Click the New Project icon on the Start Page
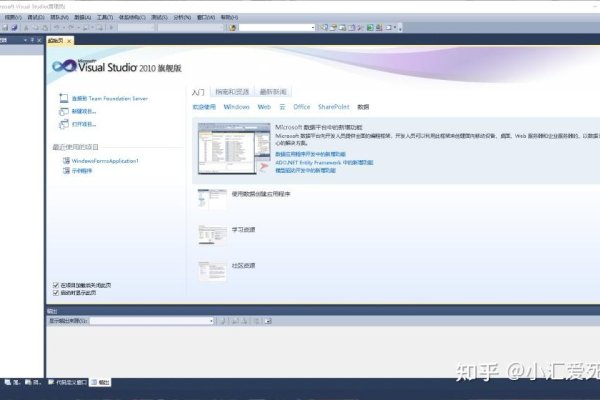Screen dimensions: 600x400 (x=64, y=111)
